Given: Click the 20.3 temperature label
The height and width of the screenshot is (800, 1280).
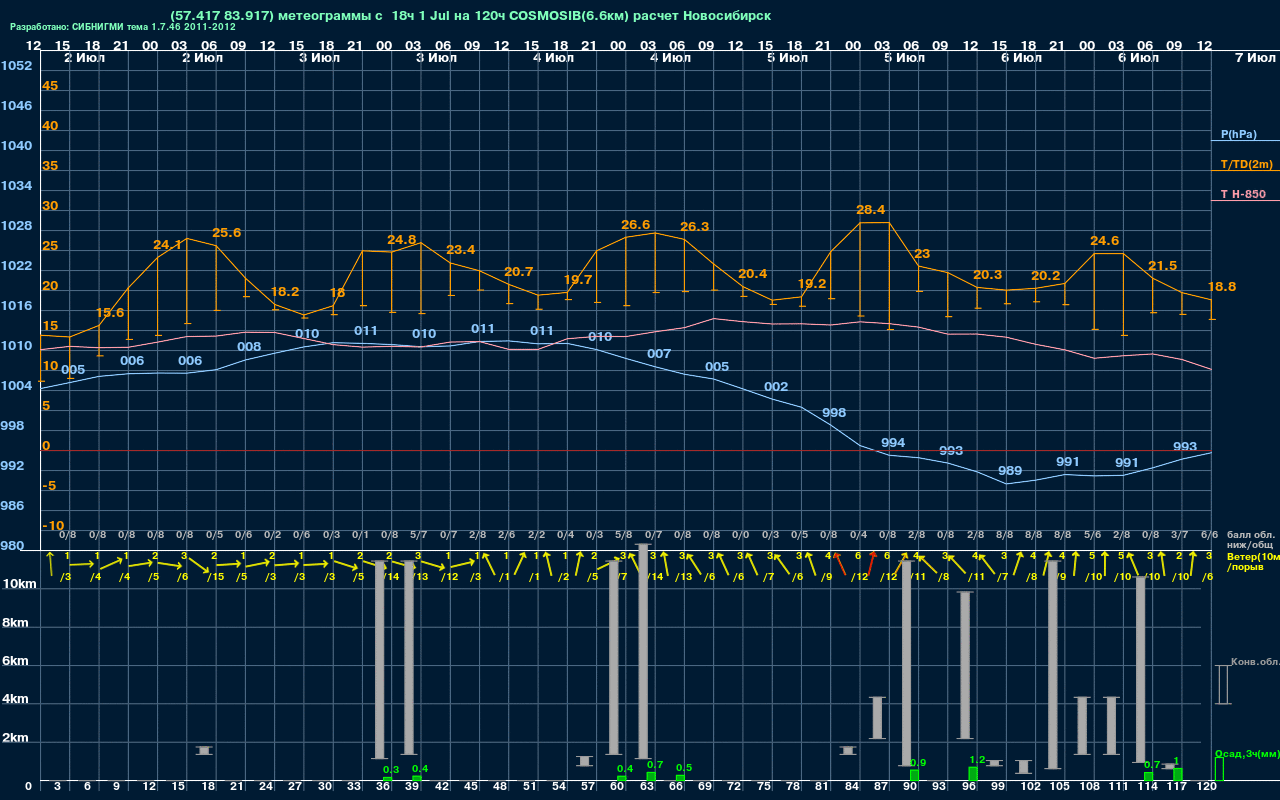Looking at the screenshot, I should pos(987,275).
